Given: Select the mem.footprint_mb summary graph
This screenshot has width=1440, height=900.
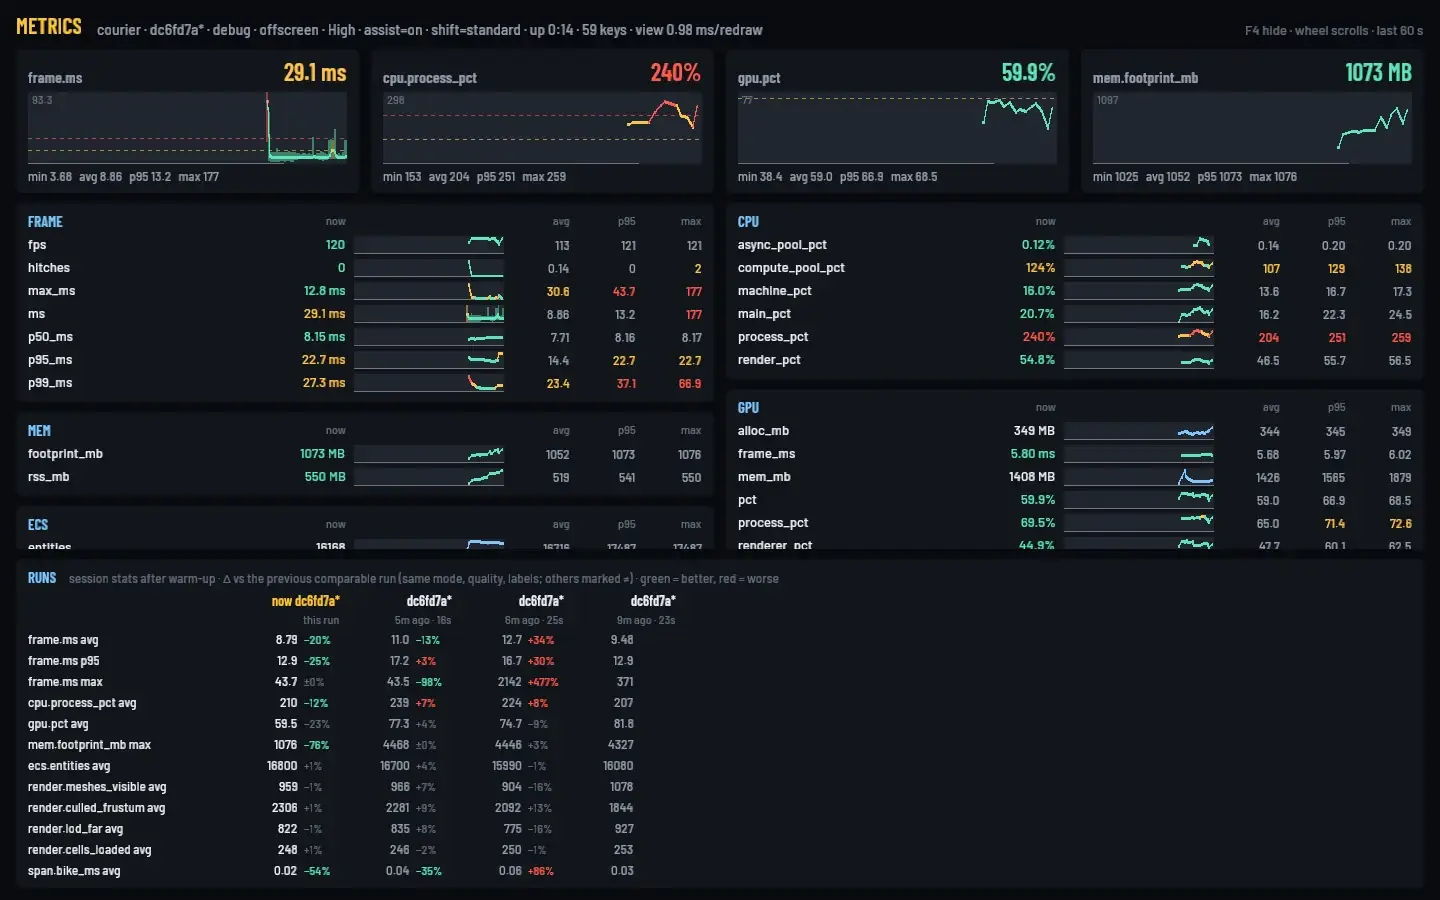Looking at the screenshot, I should coord(1253,128).
